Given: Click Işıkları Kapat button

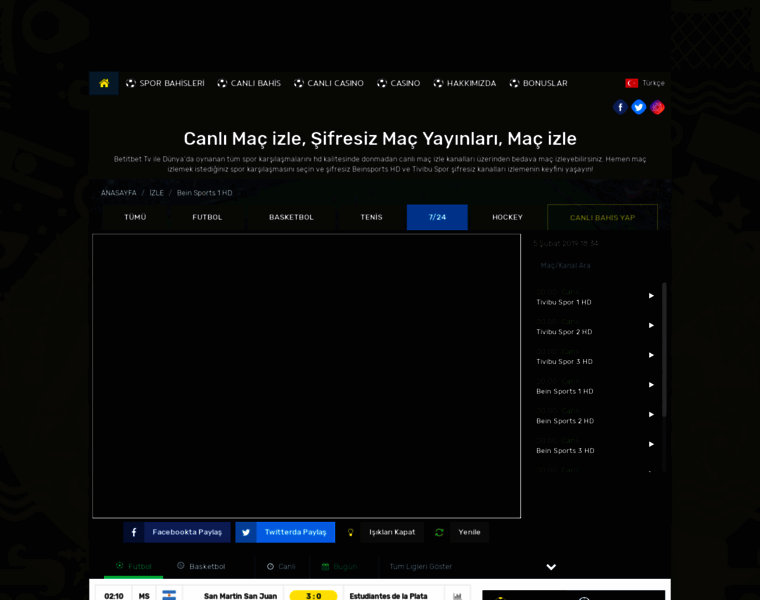Looking at the screenshot, I should pos(392,532).
